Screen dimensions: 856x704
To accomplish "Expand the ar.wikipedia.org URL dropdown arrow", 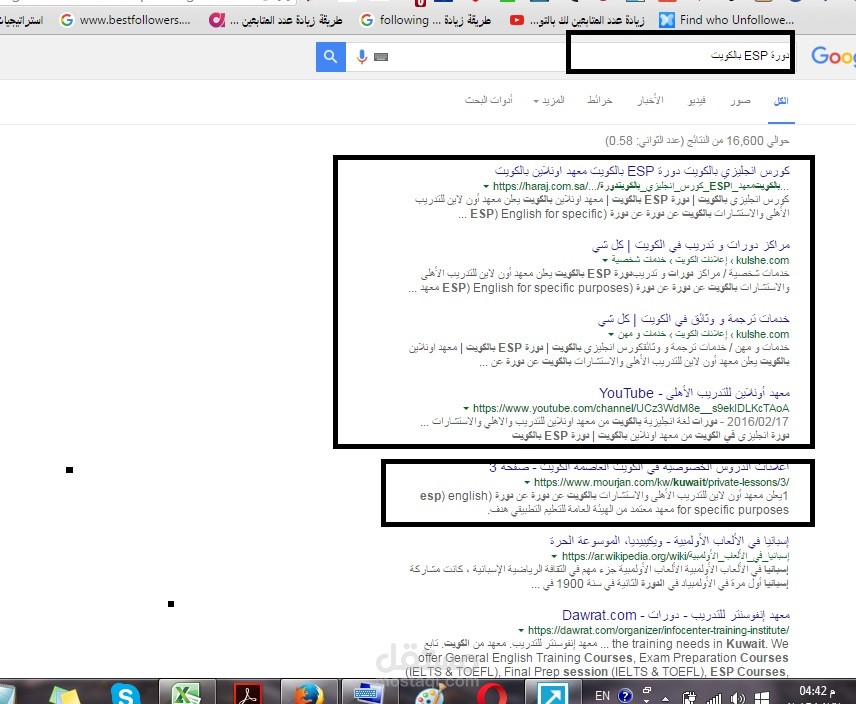I will point(554,557).
